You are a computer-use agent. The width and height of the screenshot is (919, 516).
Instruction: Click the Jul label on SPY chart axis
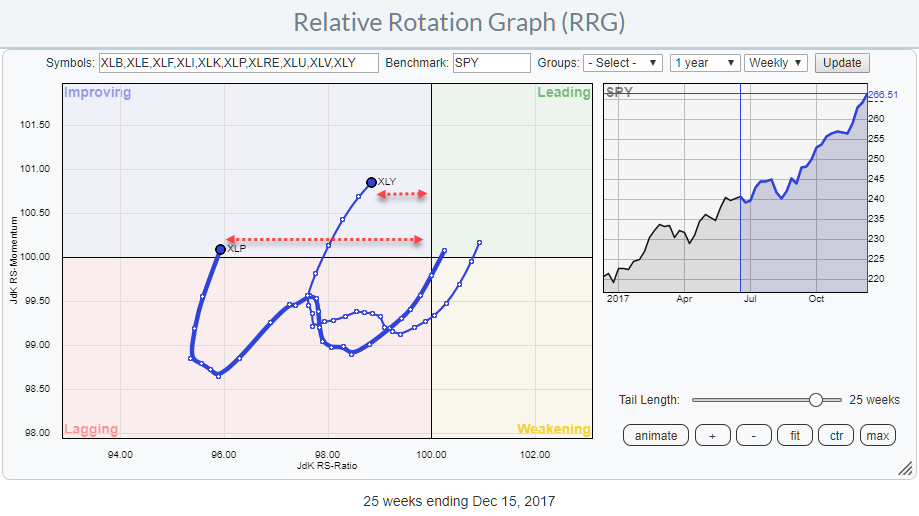[x=750, y=298]
